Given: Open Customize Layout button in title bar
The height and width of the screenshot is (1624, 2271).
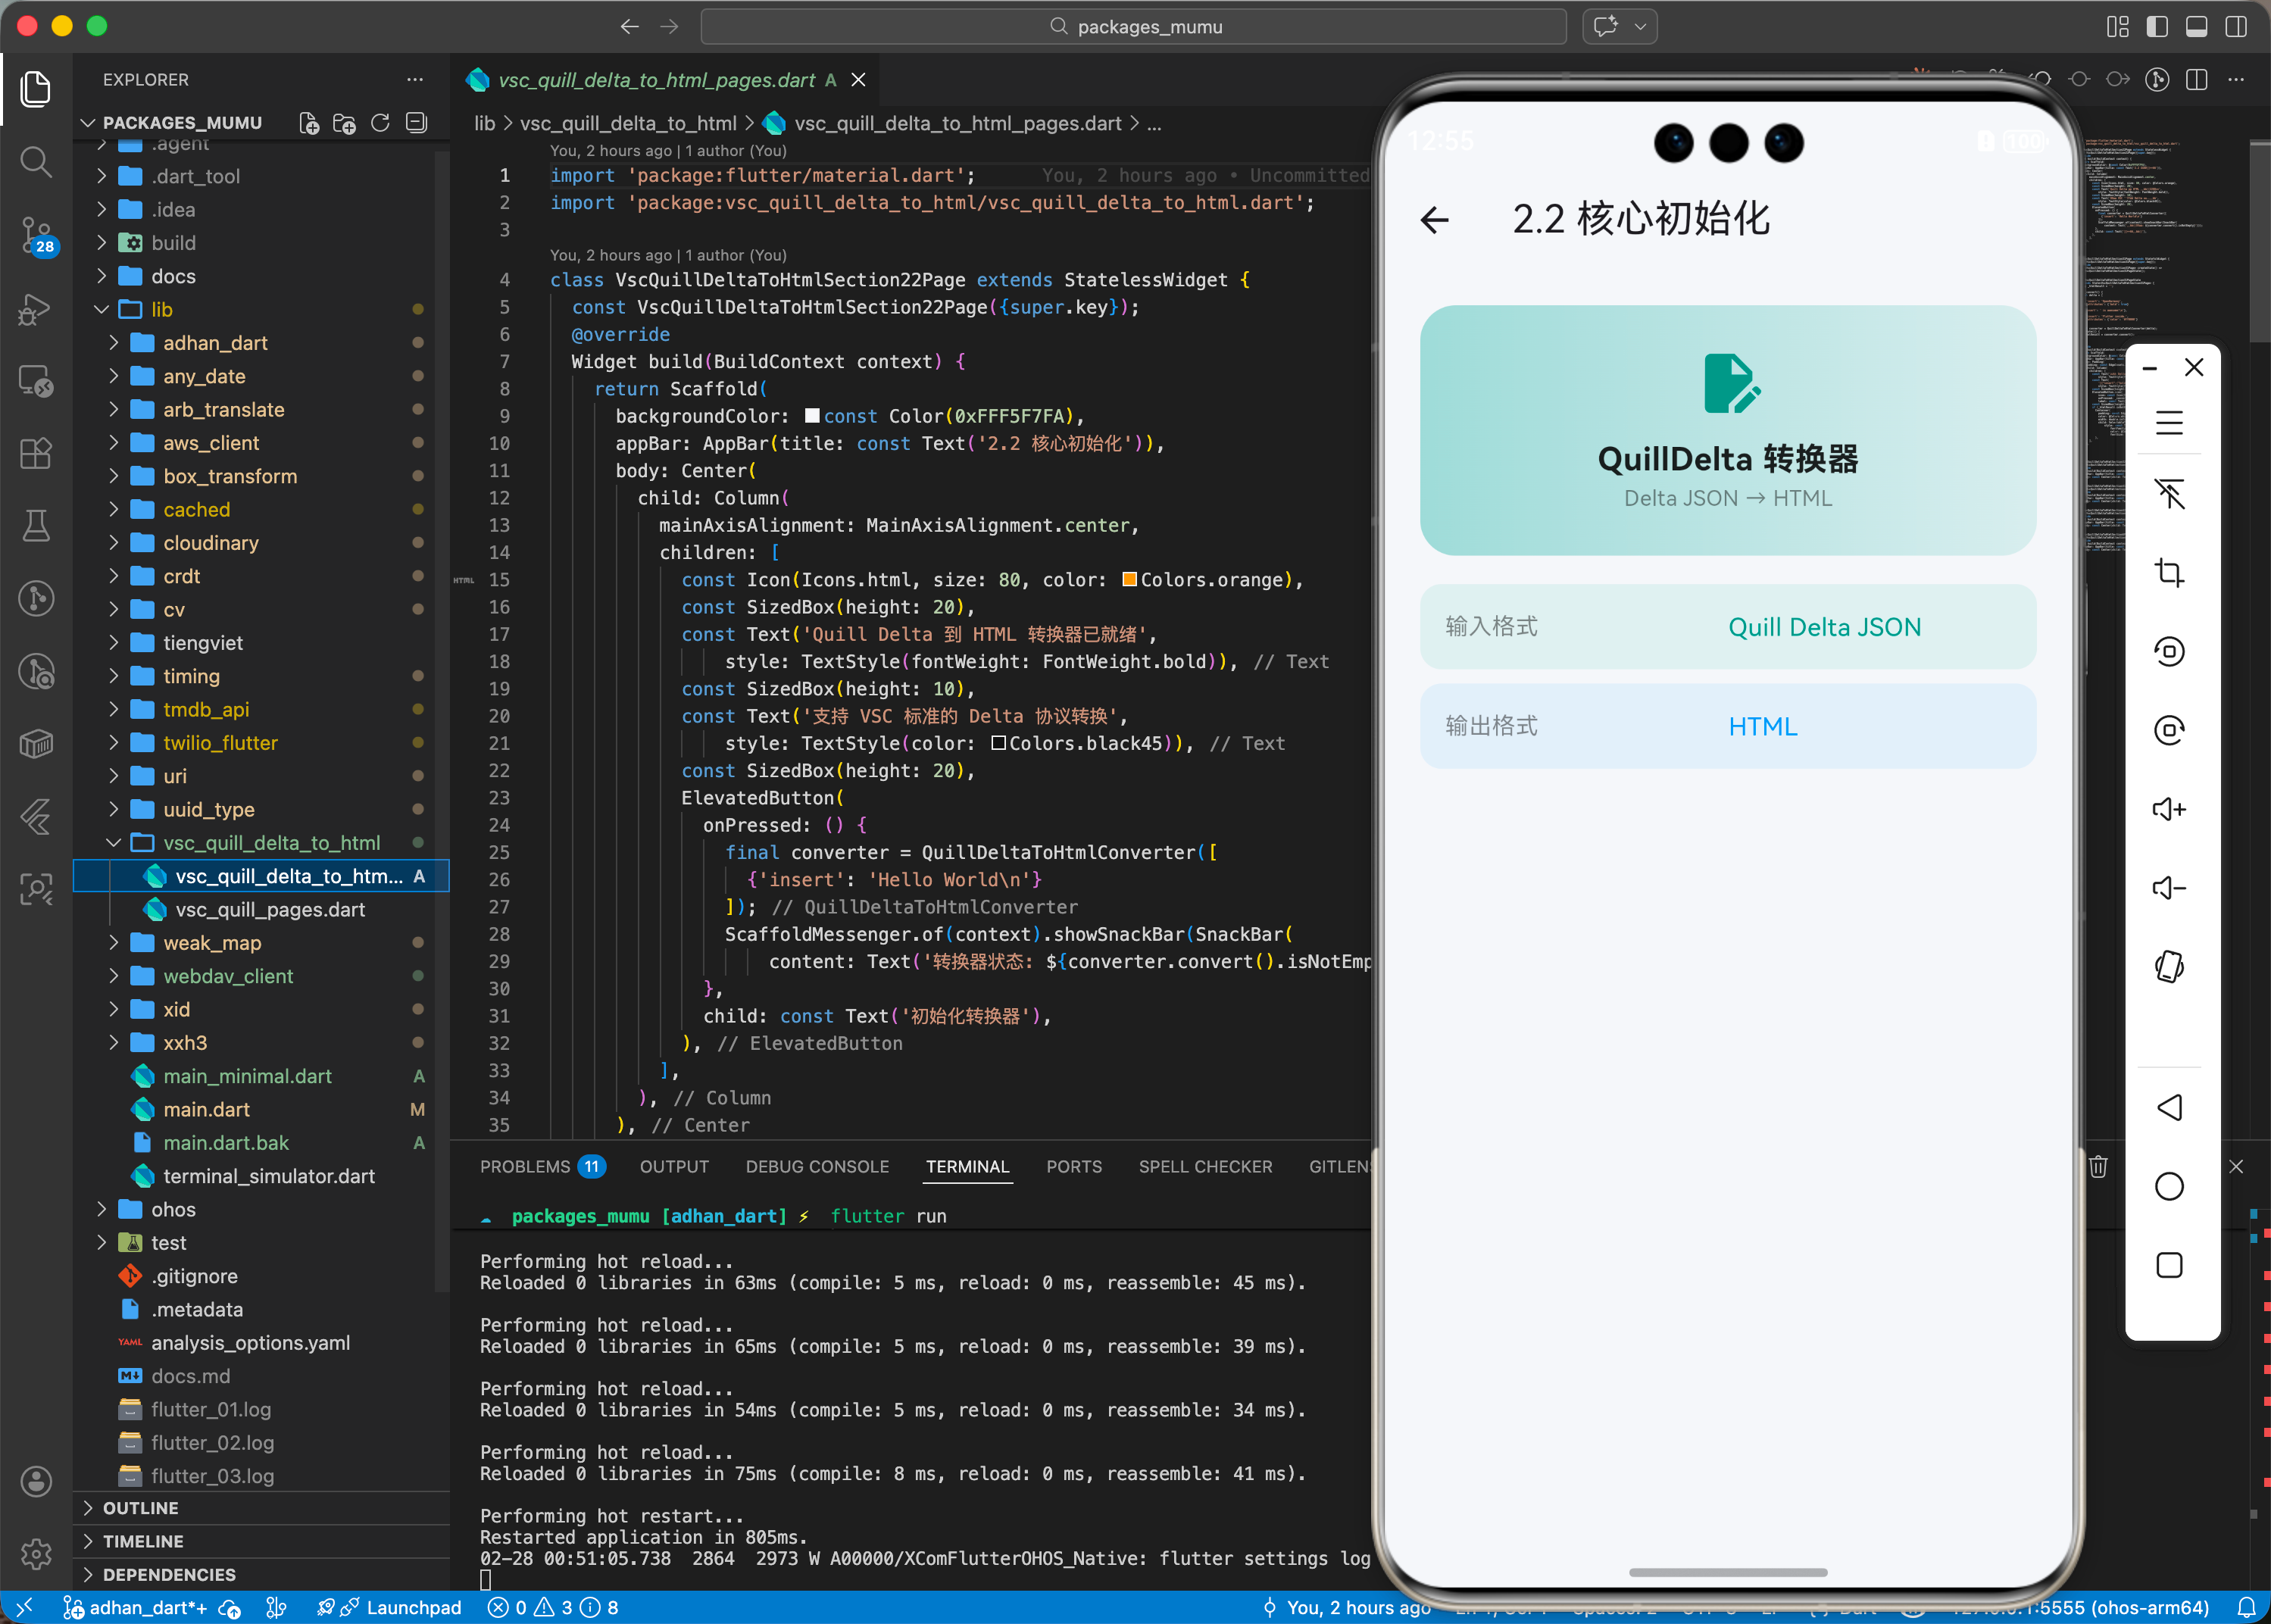Looking at the screenshot, I should 2118,26.
